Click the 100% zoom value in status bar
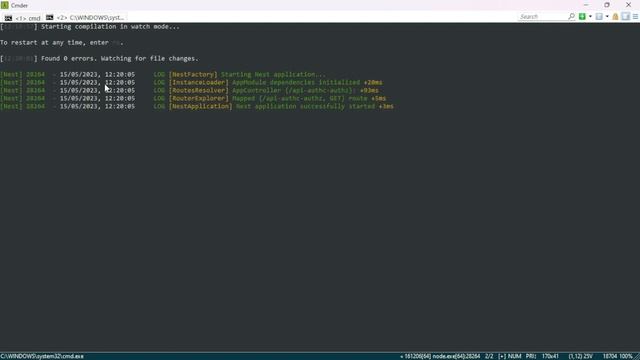 coord(626,356)
